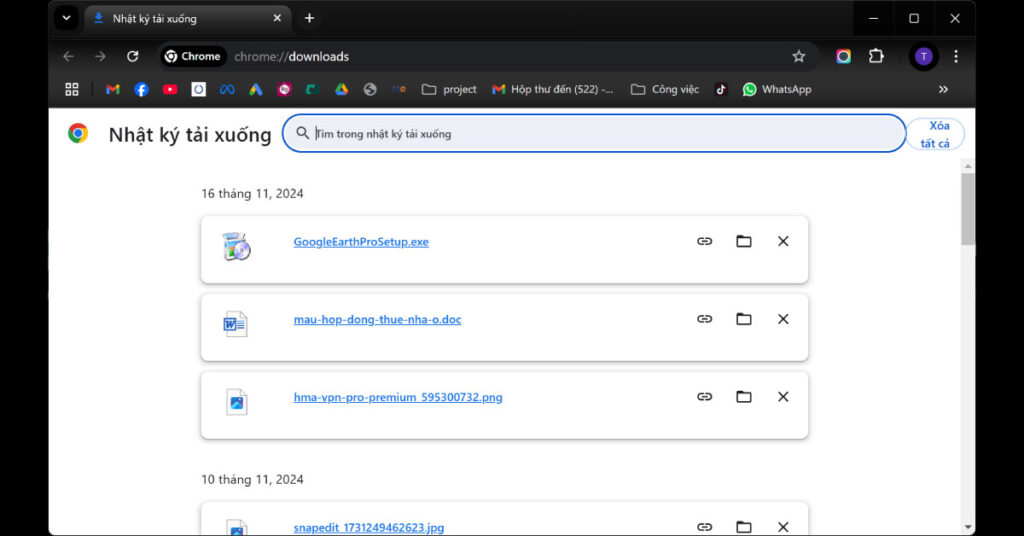Click the Chrome site info chip
The width and height of the screenshot is (1024, 536).
point(193,57)
